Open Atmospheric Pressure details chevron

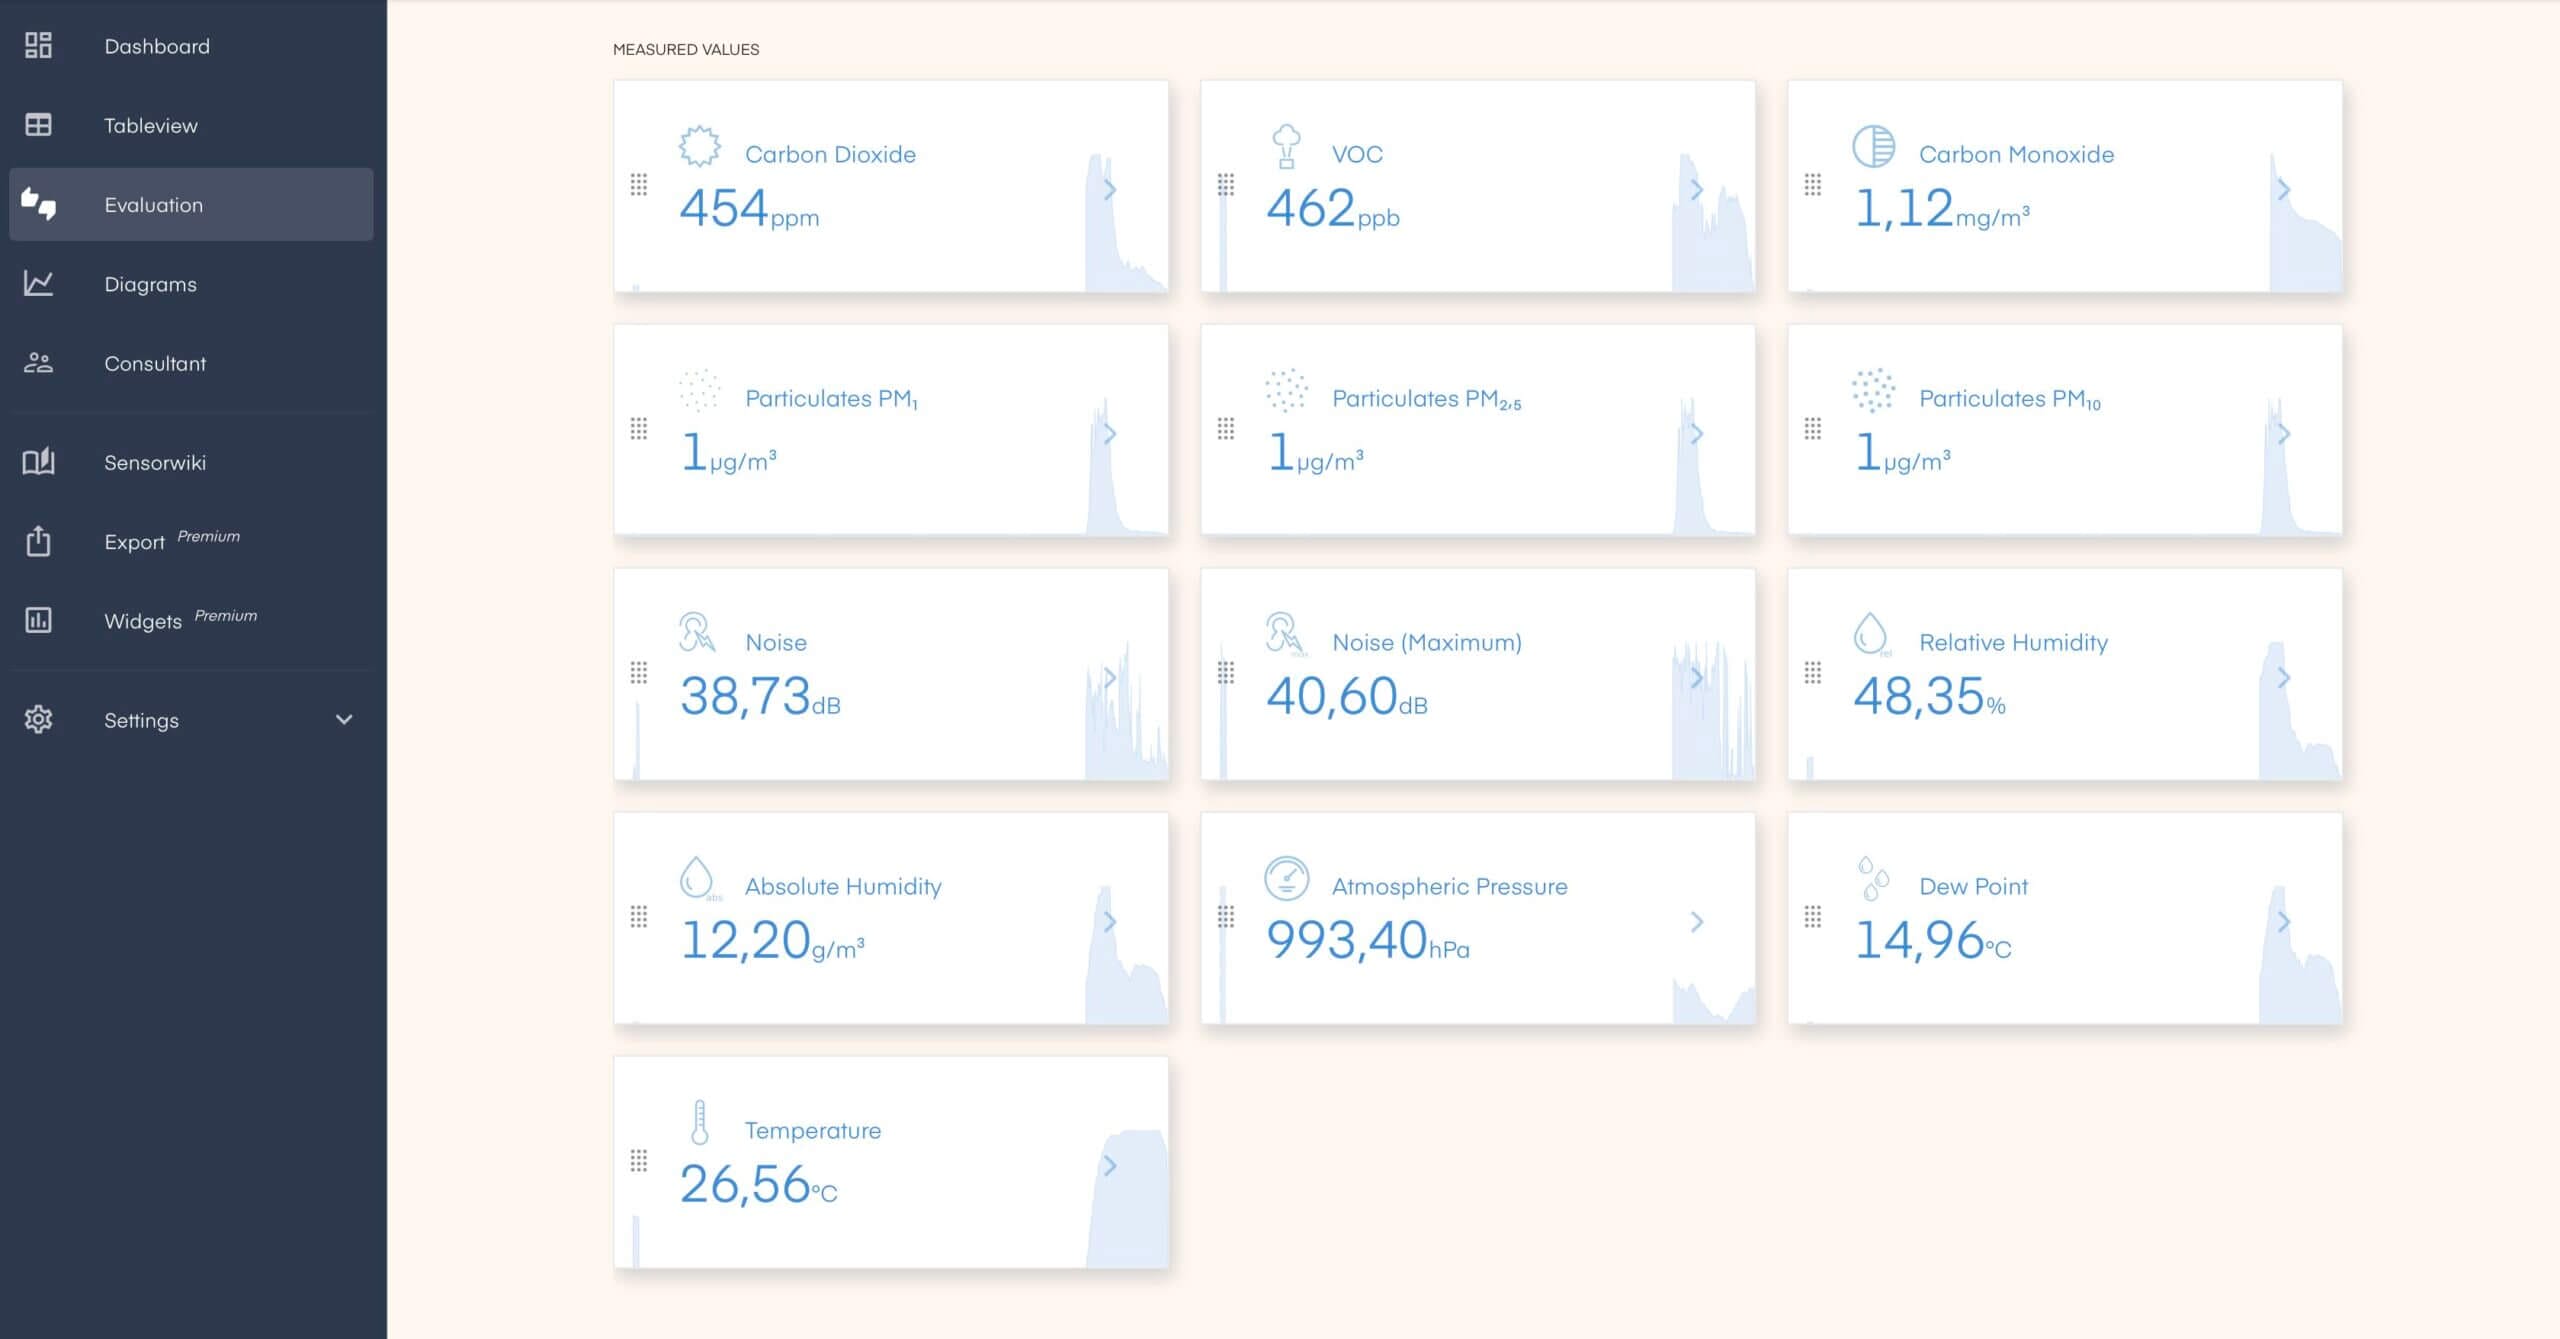tap(1696, 922)
